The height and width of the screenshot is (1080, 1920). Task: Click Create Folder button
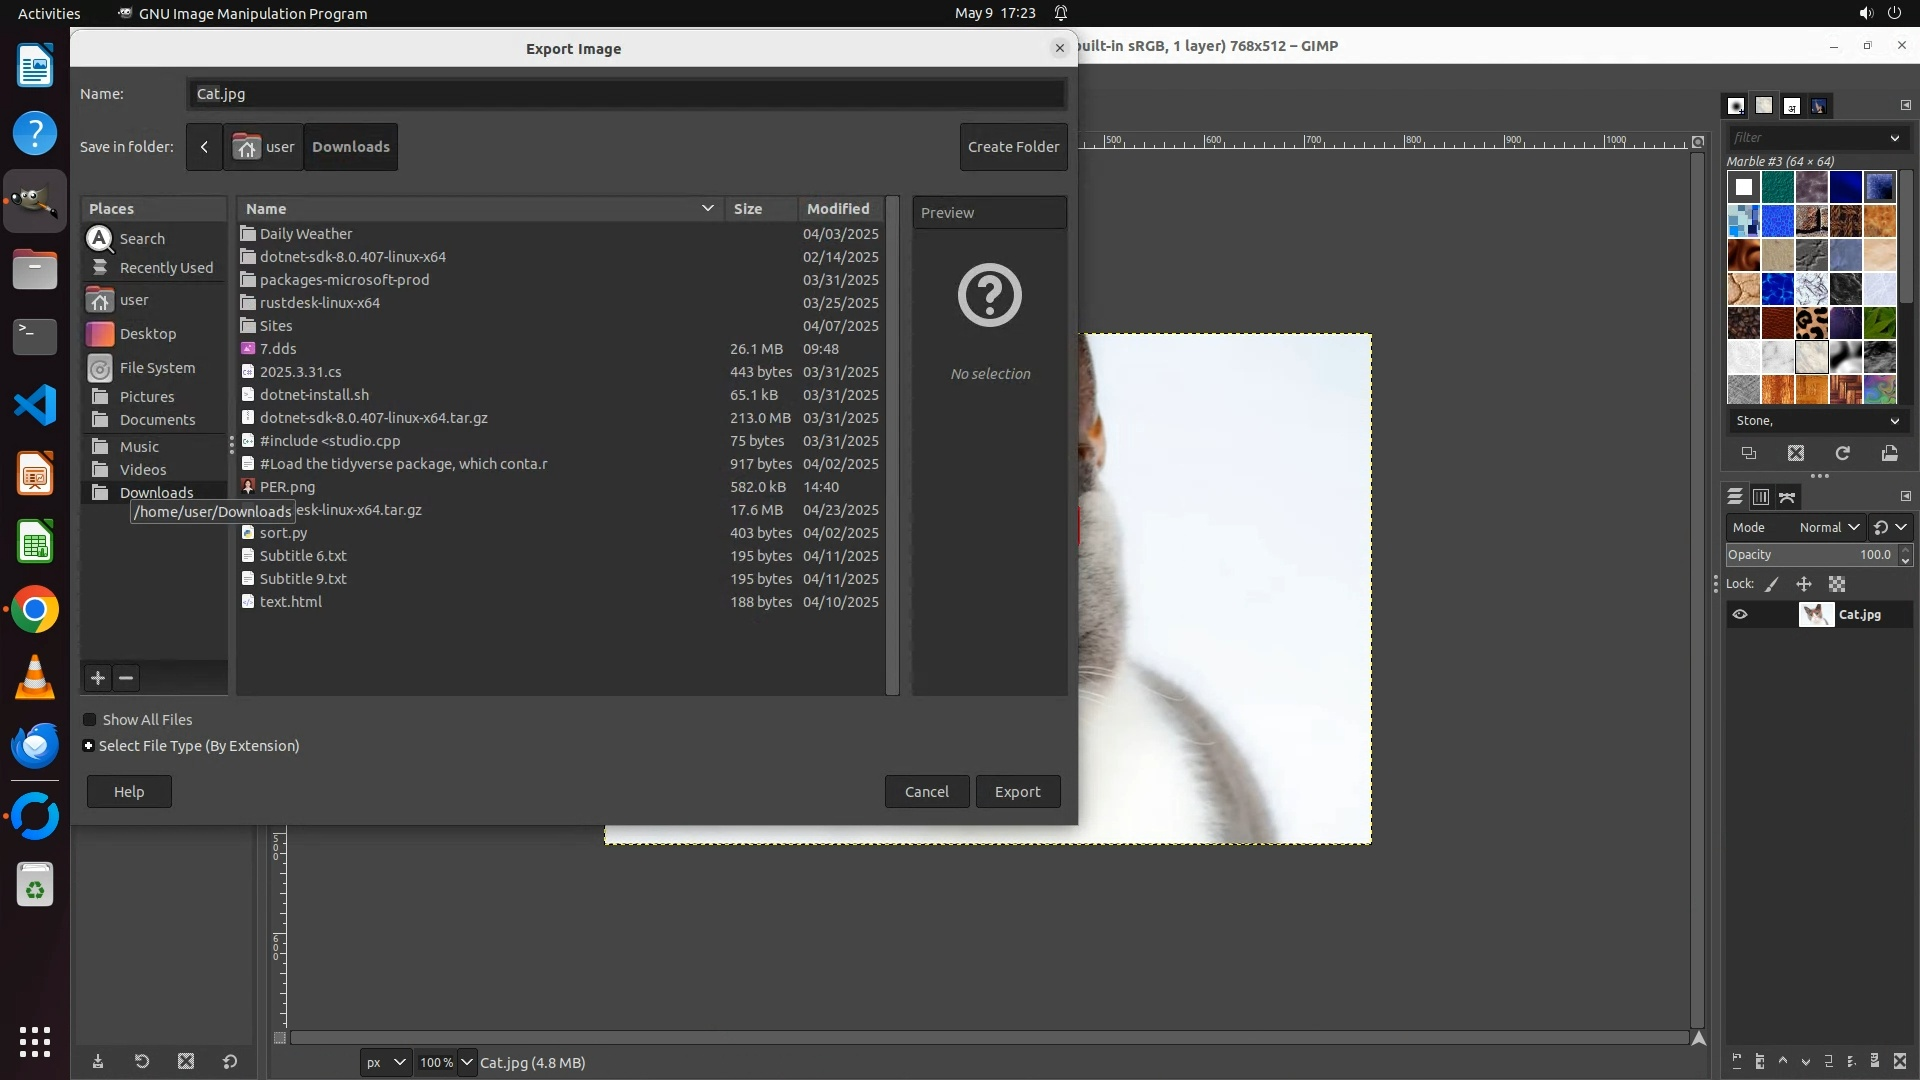[x=1013, y=147]
